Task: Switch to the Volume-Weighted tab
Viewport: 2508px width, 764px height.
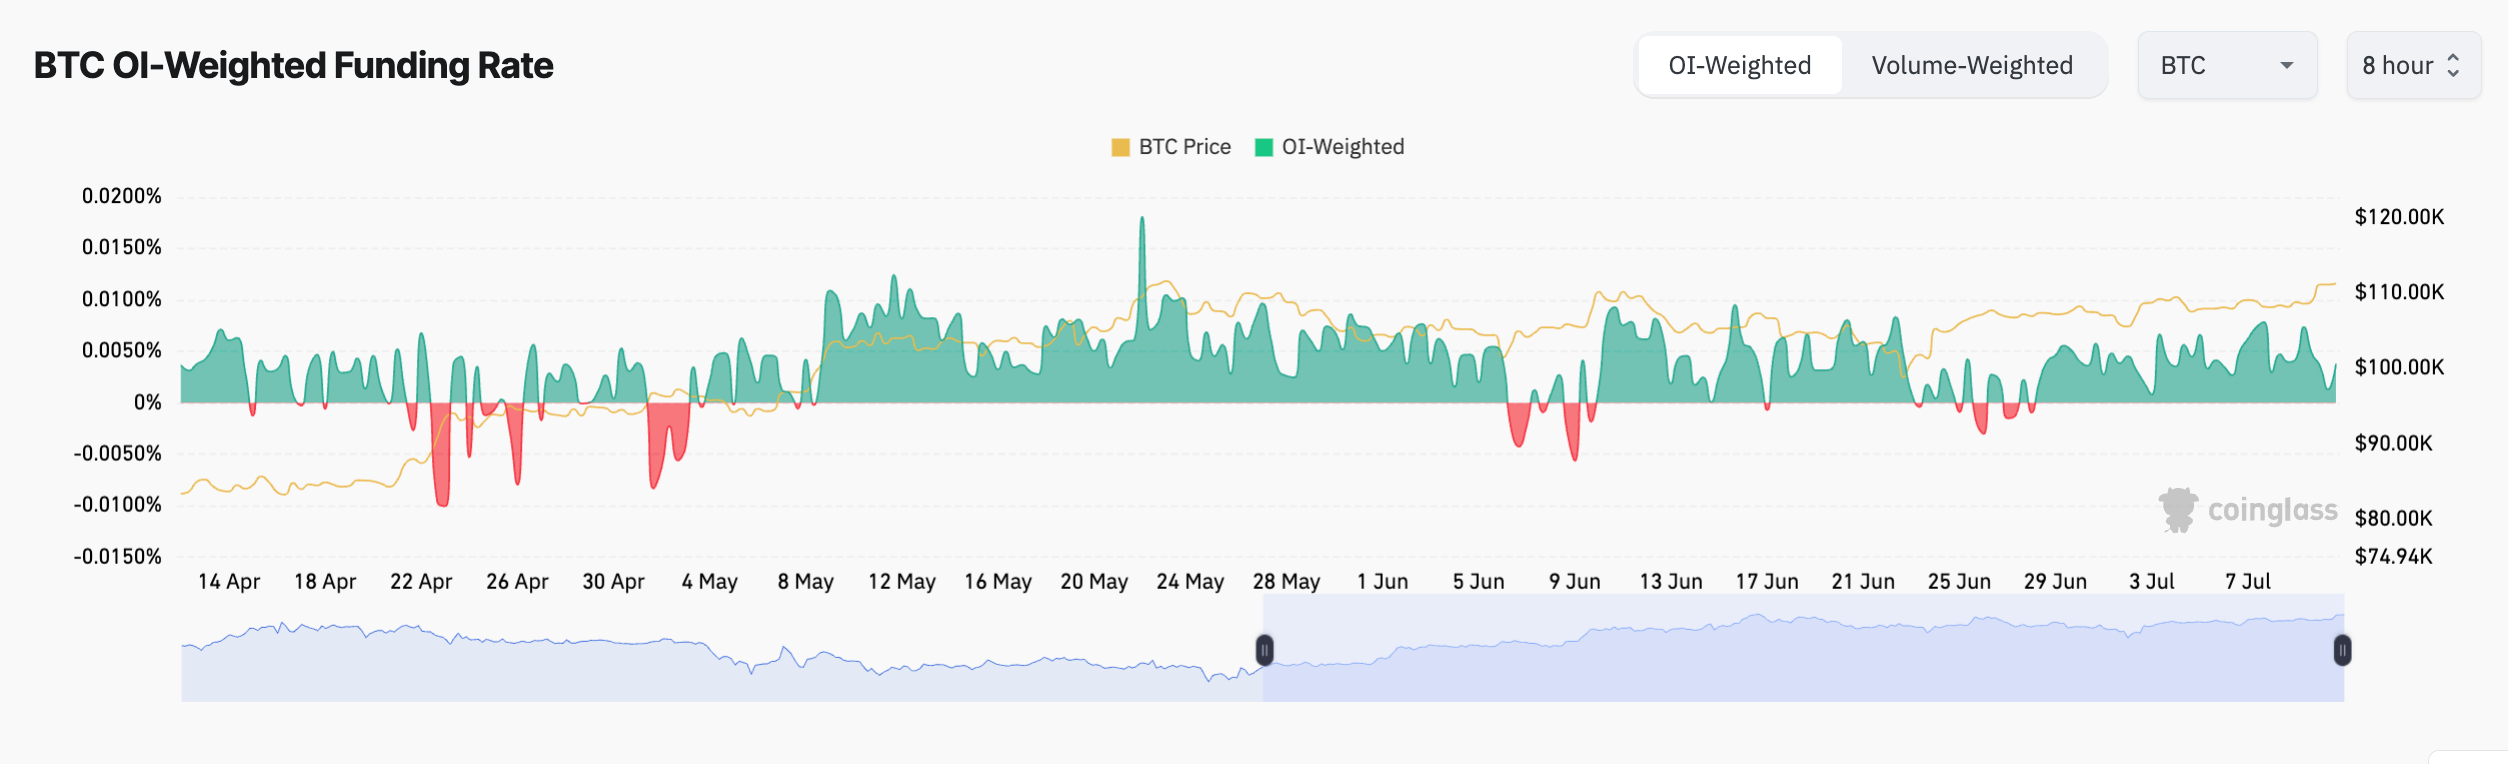Action: [1971, 66]
